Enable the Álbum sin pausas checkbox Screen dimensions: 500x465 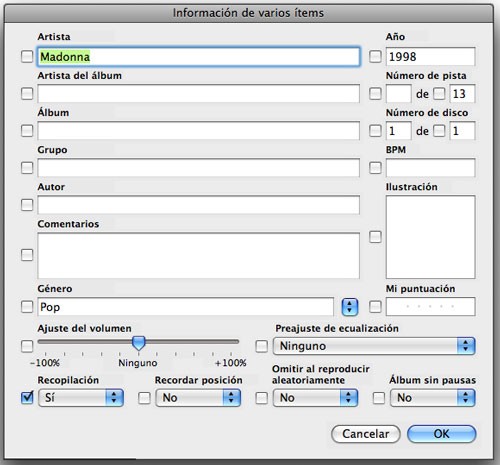pos(379,398)
